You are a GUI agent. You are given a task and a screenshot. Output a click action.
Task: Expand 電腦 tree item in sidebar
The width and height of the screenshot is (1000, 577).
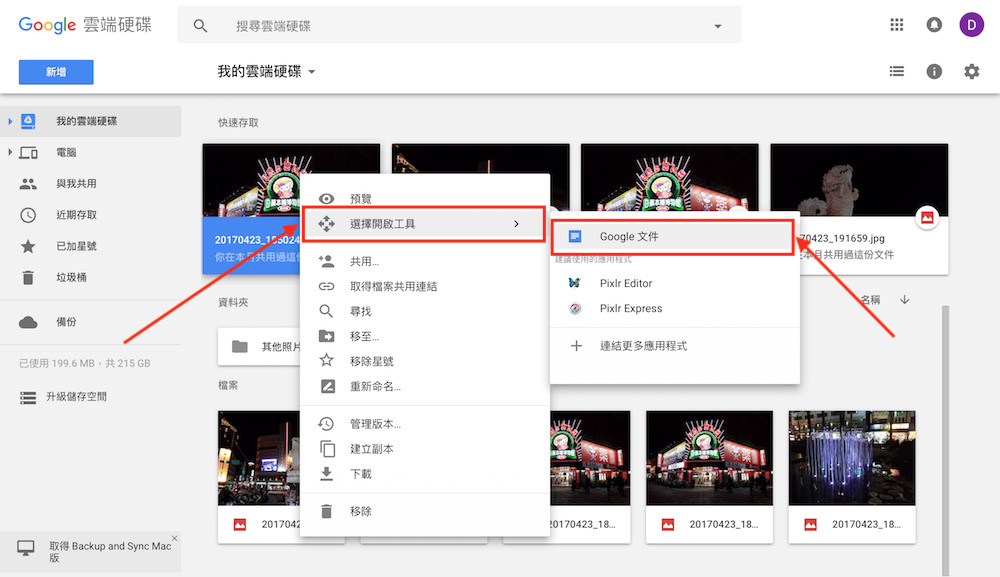click(x=10, y=152)
